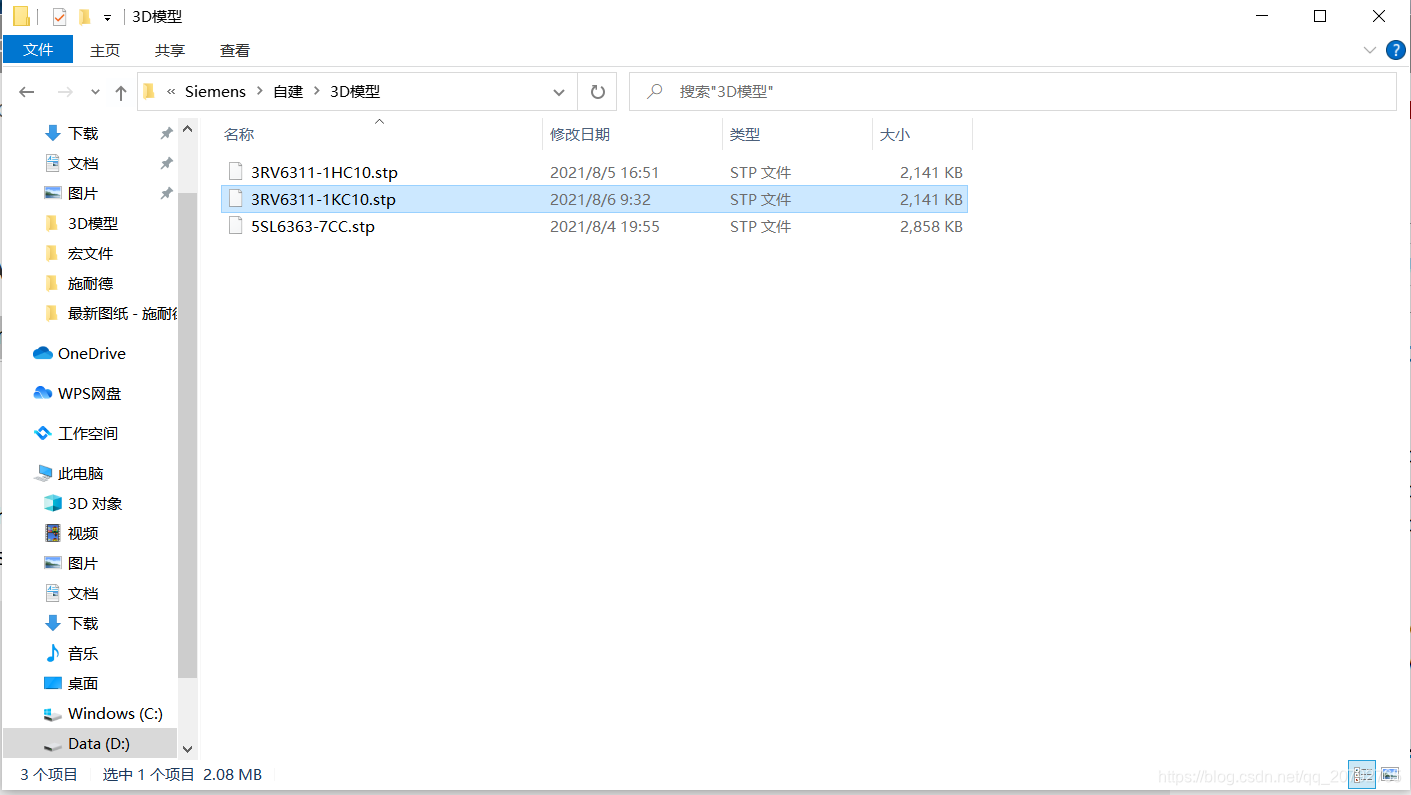This screenshot has width=1411, height=795.
Task: Expand the chevron after the Siemens breadcrumb
Action: coord(260,91)
